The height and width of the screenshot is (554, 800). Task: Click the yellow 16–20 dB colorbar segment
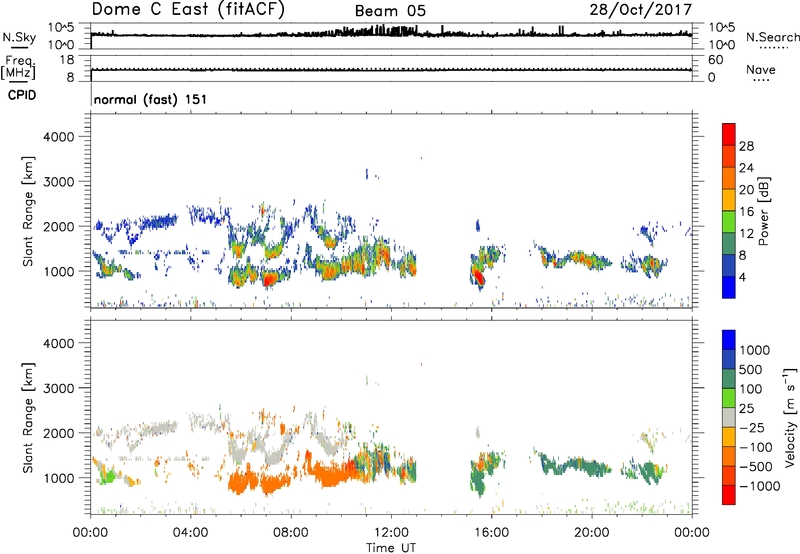(x=729, y=200)
